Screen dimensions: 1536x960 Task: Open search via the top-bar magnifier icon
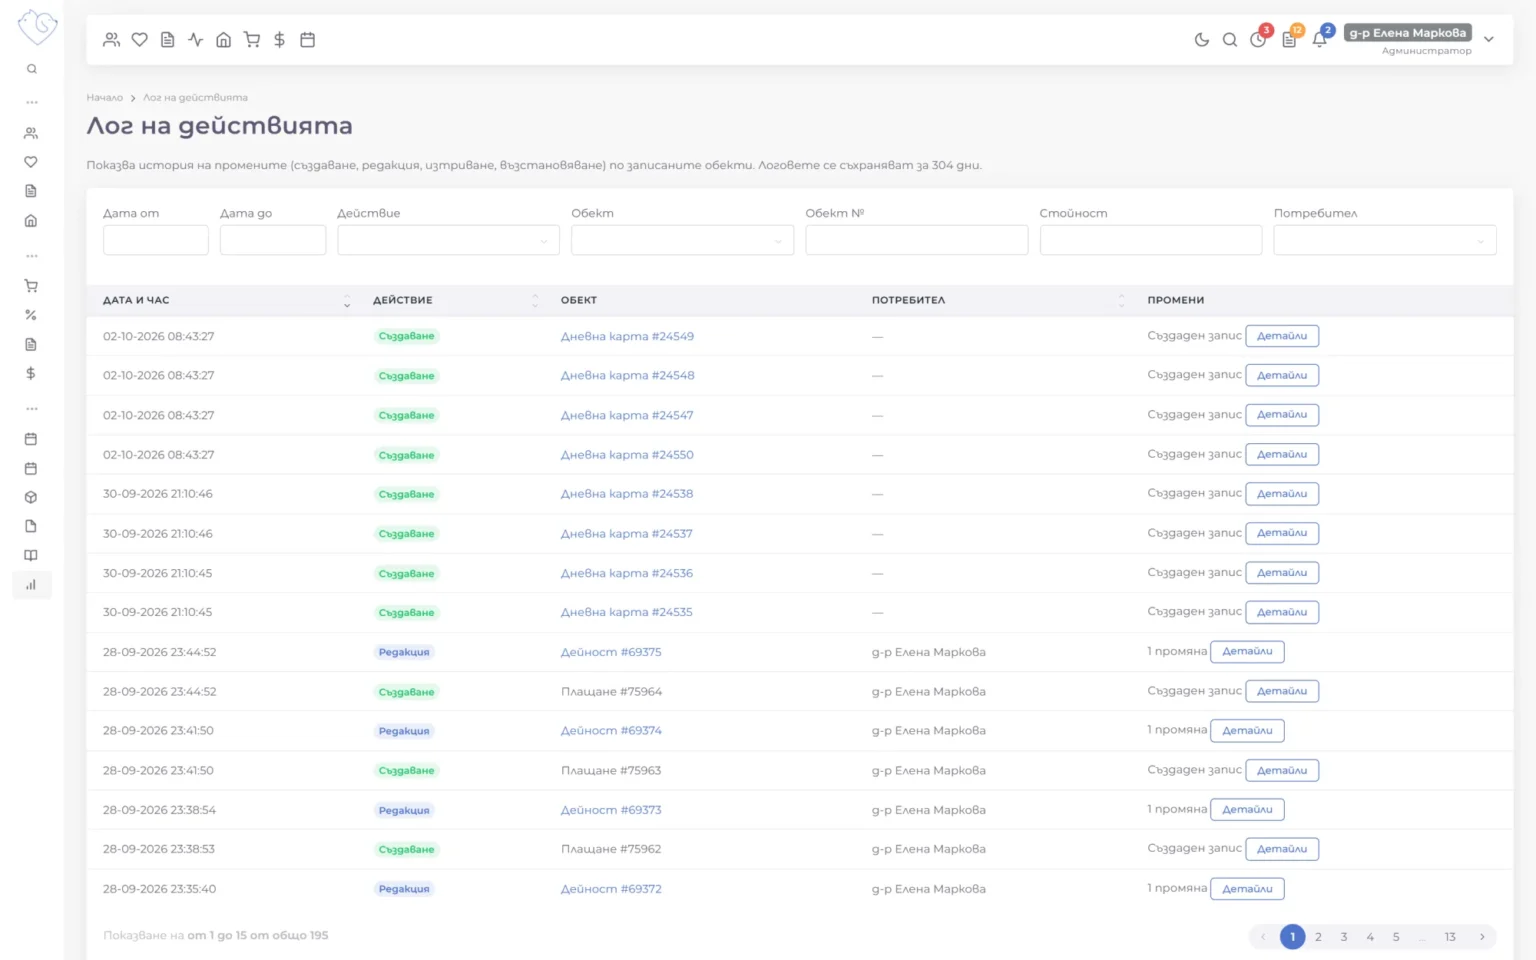tap(1230, 40)
